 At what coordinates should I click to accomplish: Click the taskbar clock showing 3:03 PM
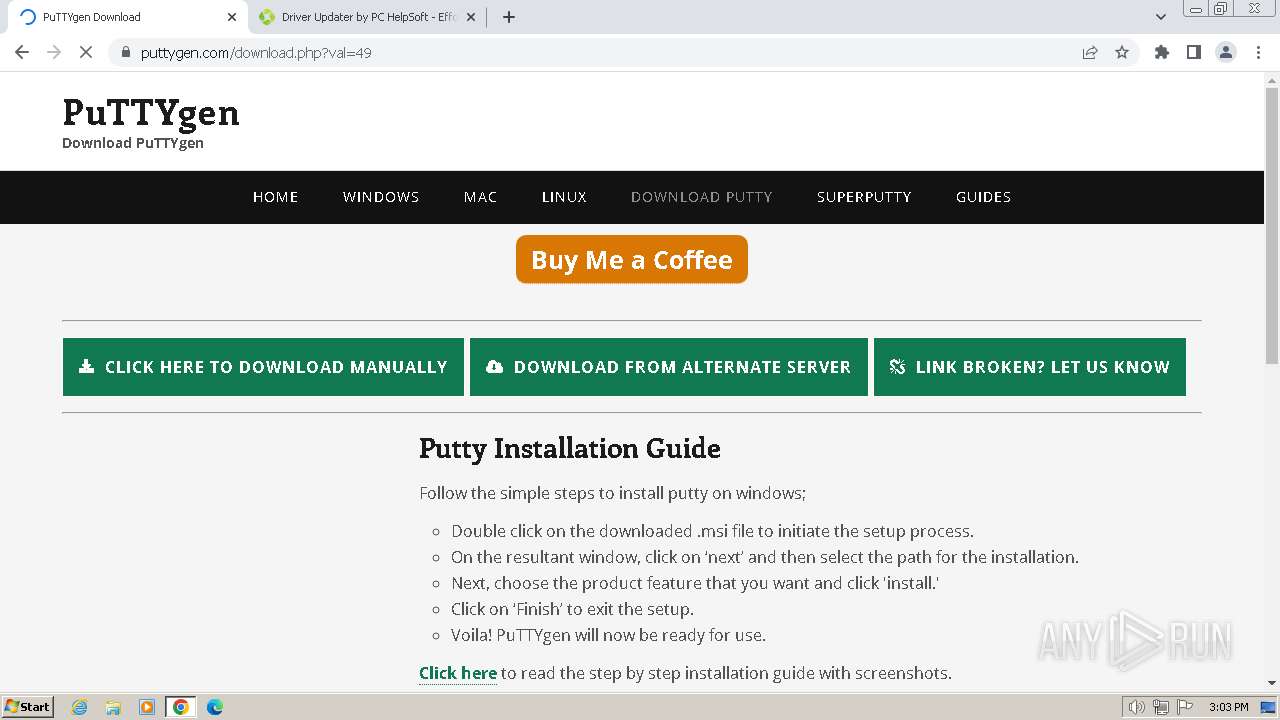pos(1228,707)
